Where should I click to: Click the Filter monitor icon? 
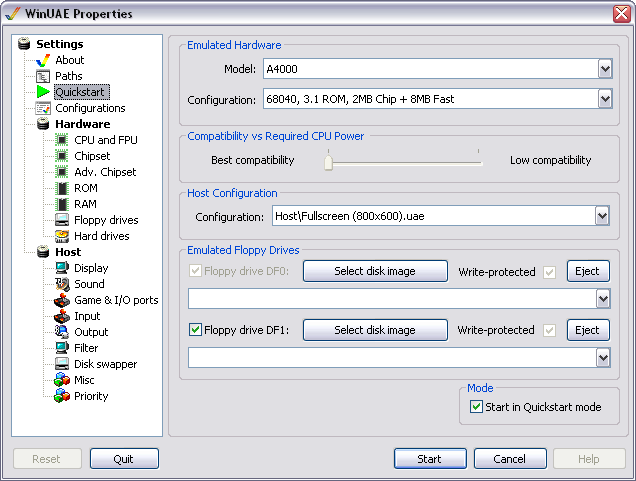62,348
